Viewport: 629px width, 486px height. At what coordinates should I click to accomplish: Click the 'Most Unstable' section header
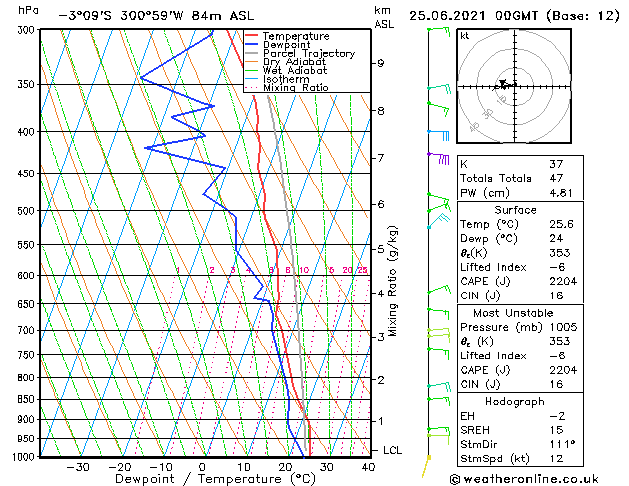tap(513, 313)
